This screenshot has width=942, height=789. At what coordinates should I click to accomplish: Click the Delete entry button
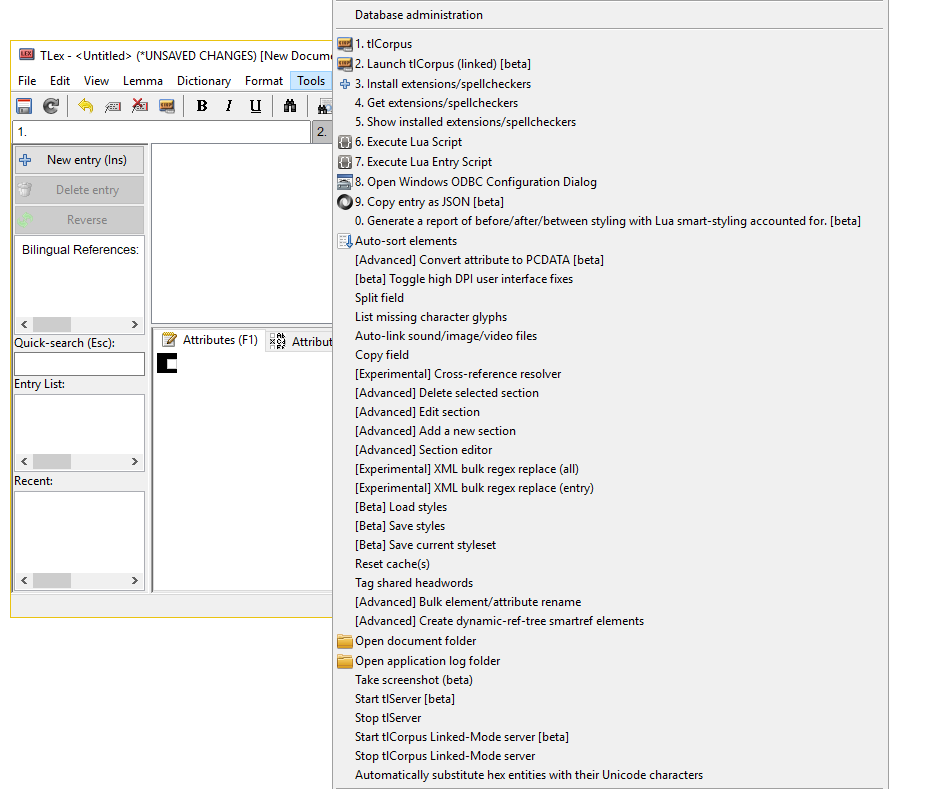[79, 190]
